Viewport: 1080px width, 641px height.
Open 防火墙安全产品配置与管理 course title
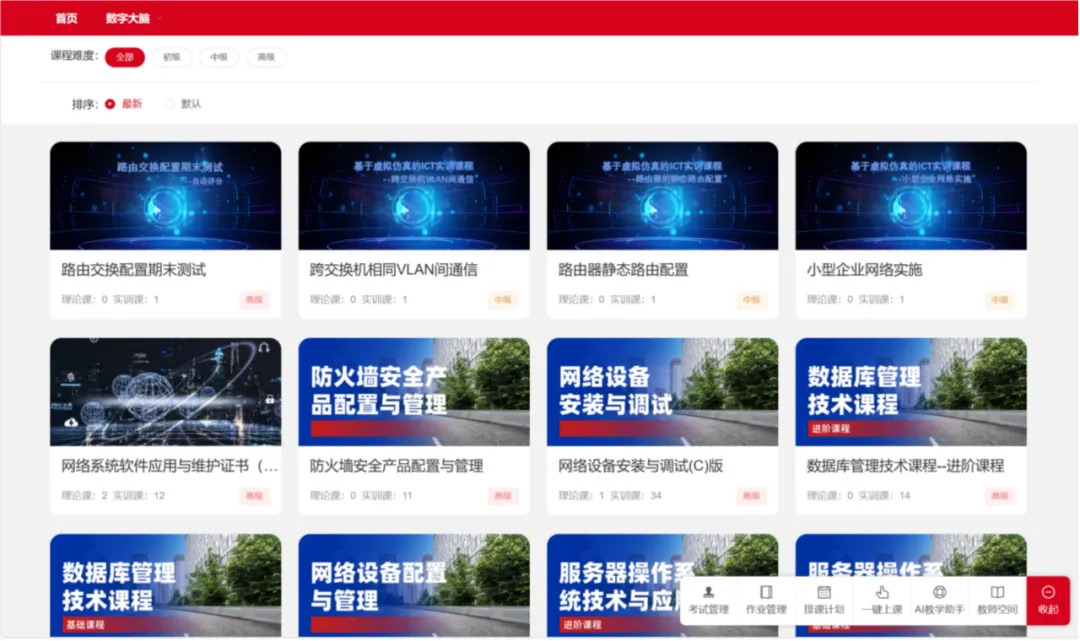[396, 466]
